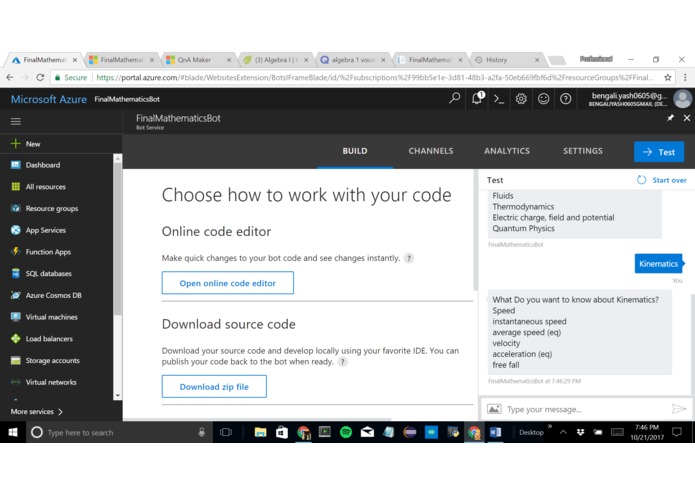Open Azure portal search magnifier
The image size is (695, 494).
click(454, 98)
